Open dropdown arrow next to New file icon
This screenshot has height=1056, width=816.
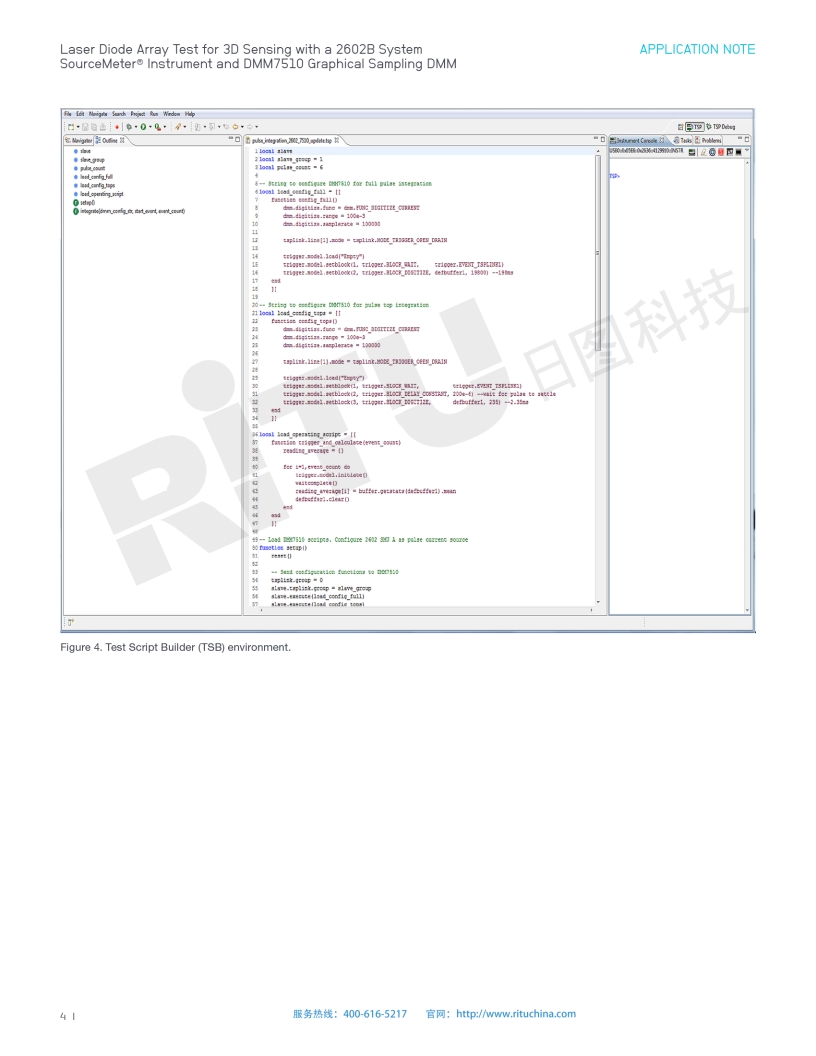point(76,126)
